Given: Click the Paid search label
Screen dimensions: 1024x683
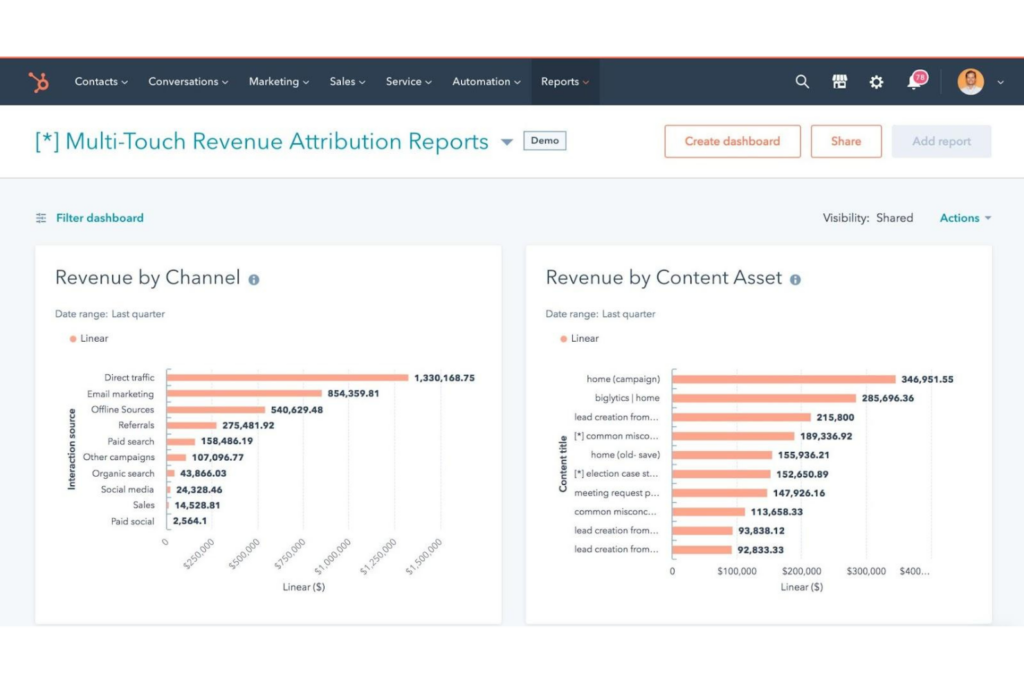Looking at the screenshot, I should (x=131, y=441).
